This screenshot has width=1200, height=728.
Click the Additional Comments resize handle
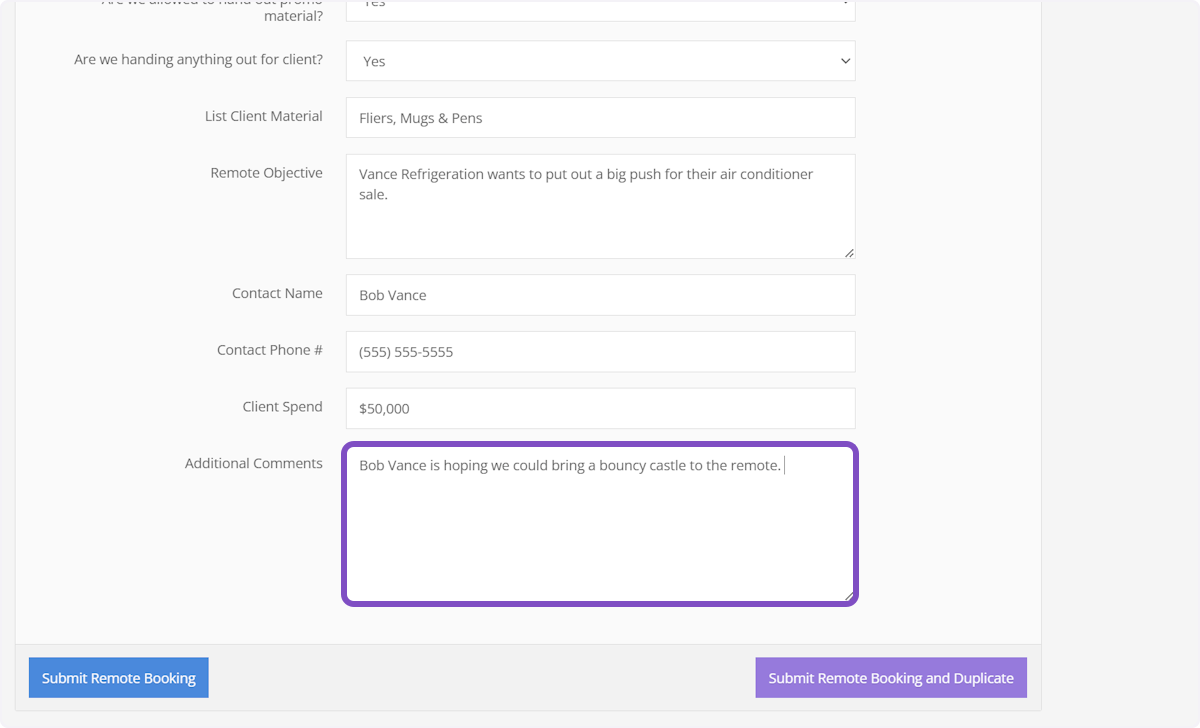tap(848, 596)
